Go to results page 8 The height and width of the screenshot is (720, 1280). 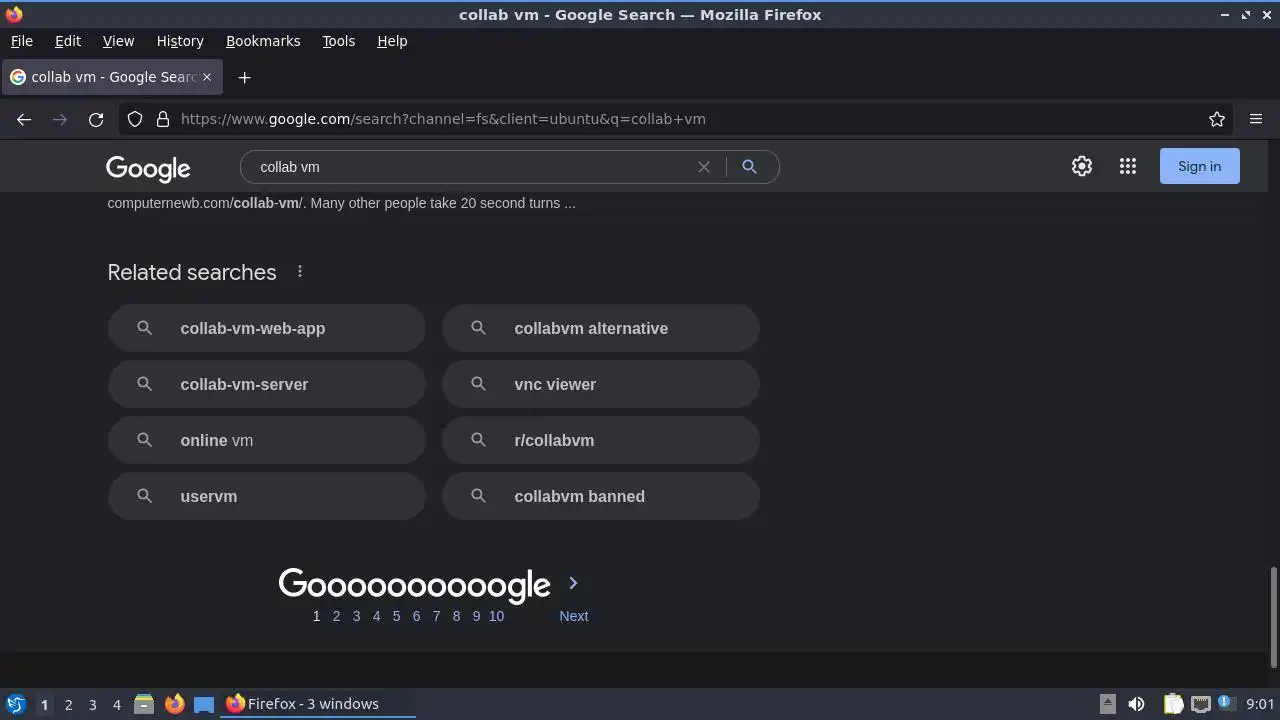pyautogui.click(x=456, y=616)
